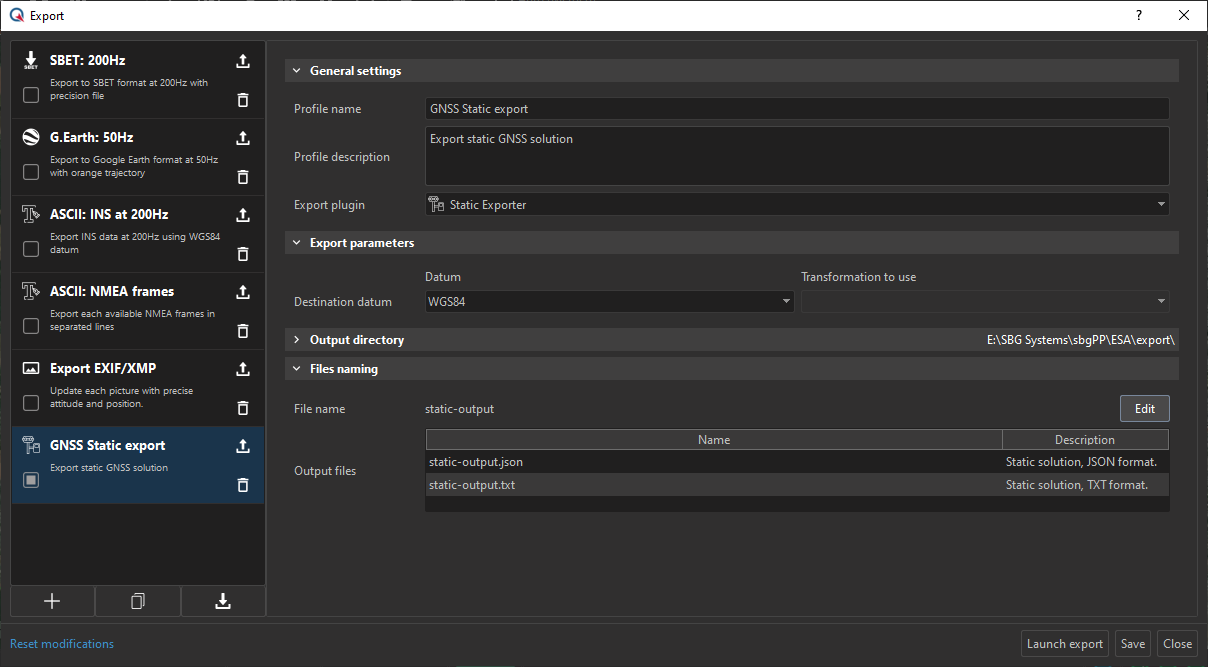Toggle the GNSS Static export checkbox
The image size is (1208, 667).
tap(31, 480)
